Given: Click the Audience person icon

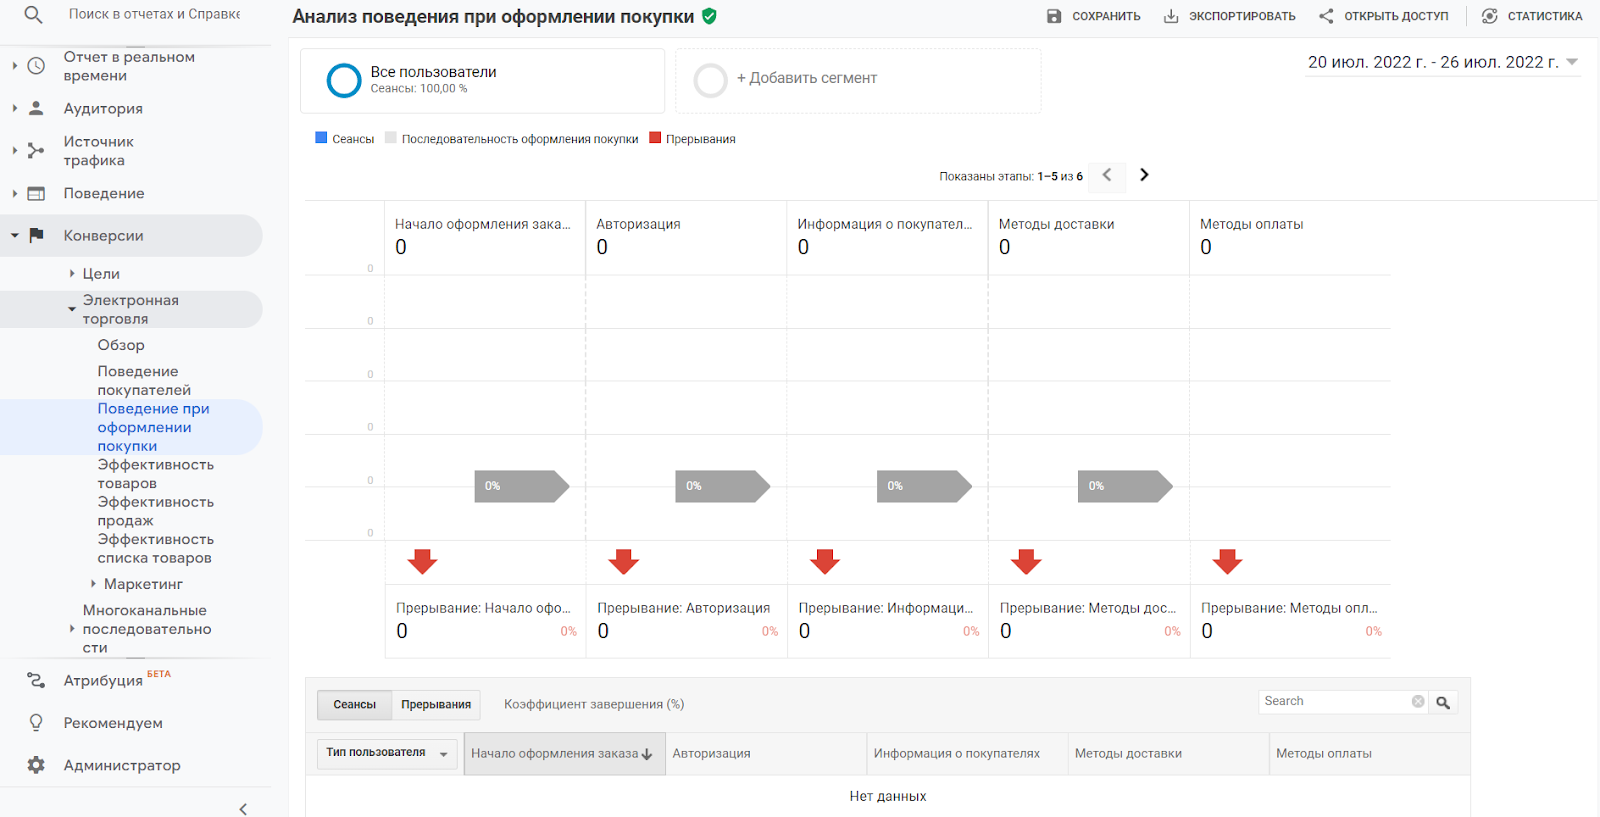Looking at the screenshot, I should point(36,108).
